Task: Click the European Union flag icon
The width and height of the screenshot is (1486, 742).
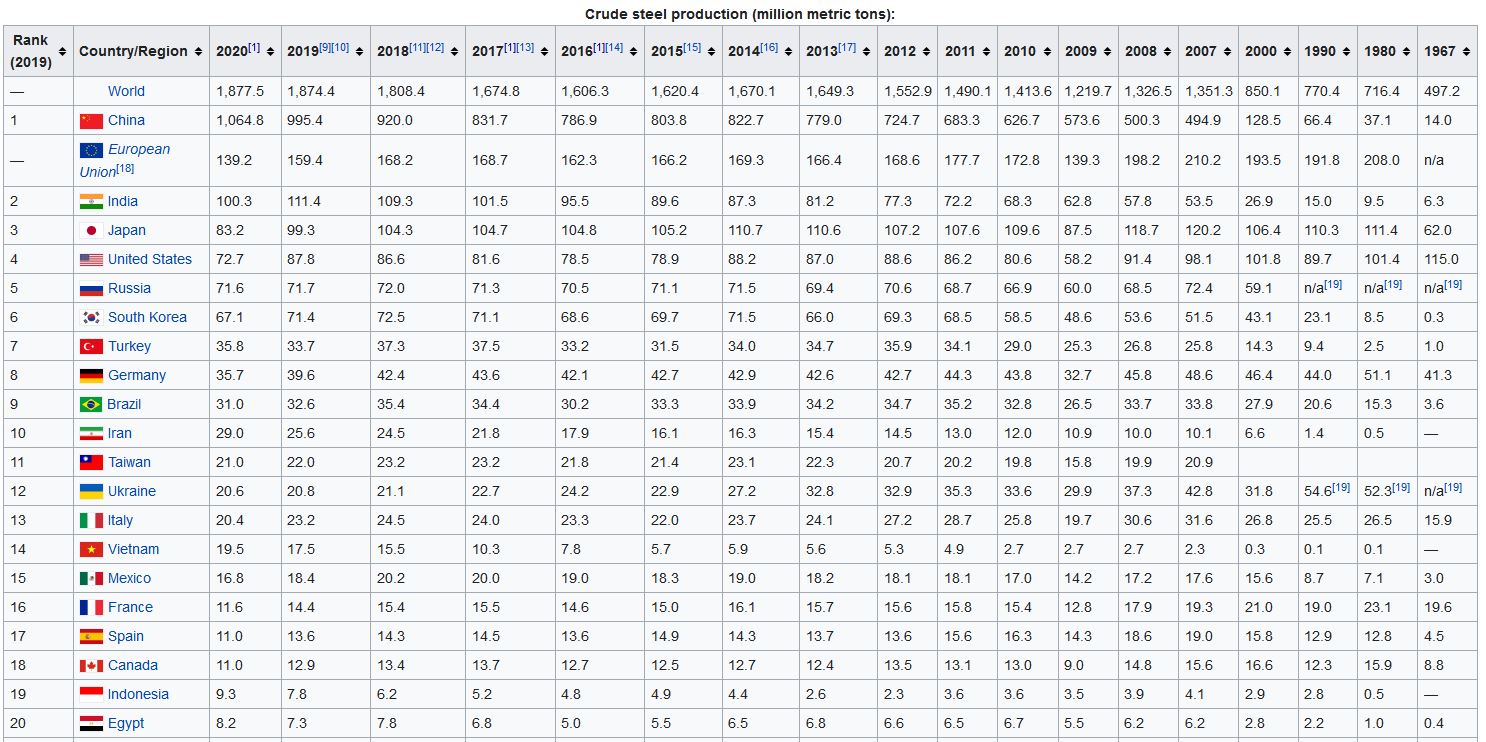Action: click(92, 150)
